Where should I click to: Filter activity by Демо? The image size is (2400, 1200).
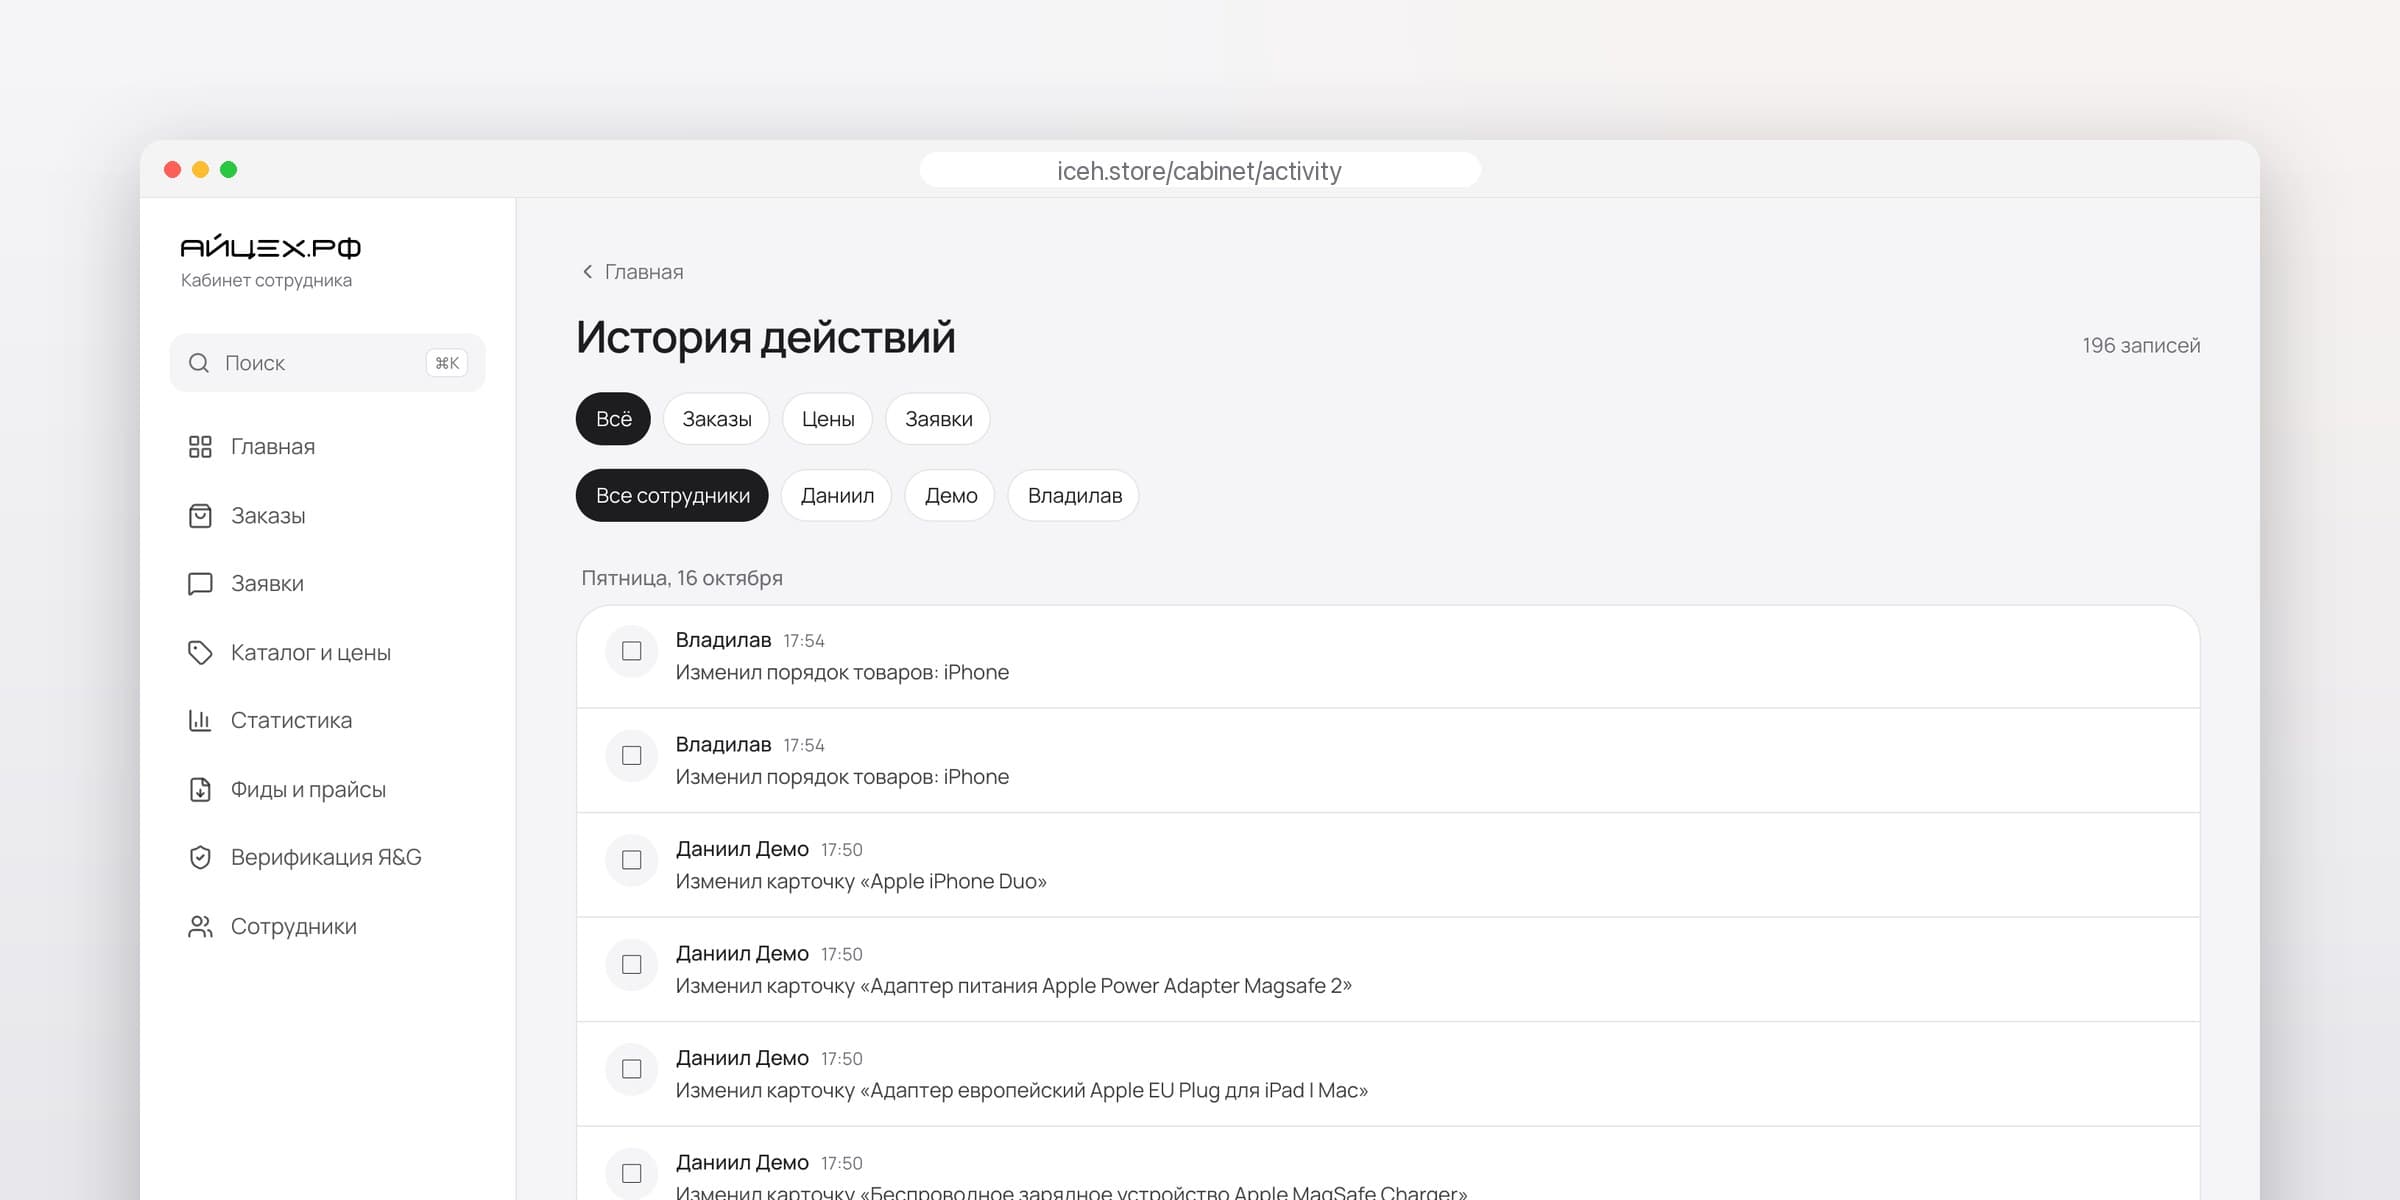click(x=950, y=496)
